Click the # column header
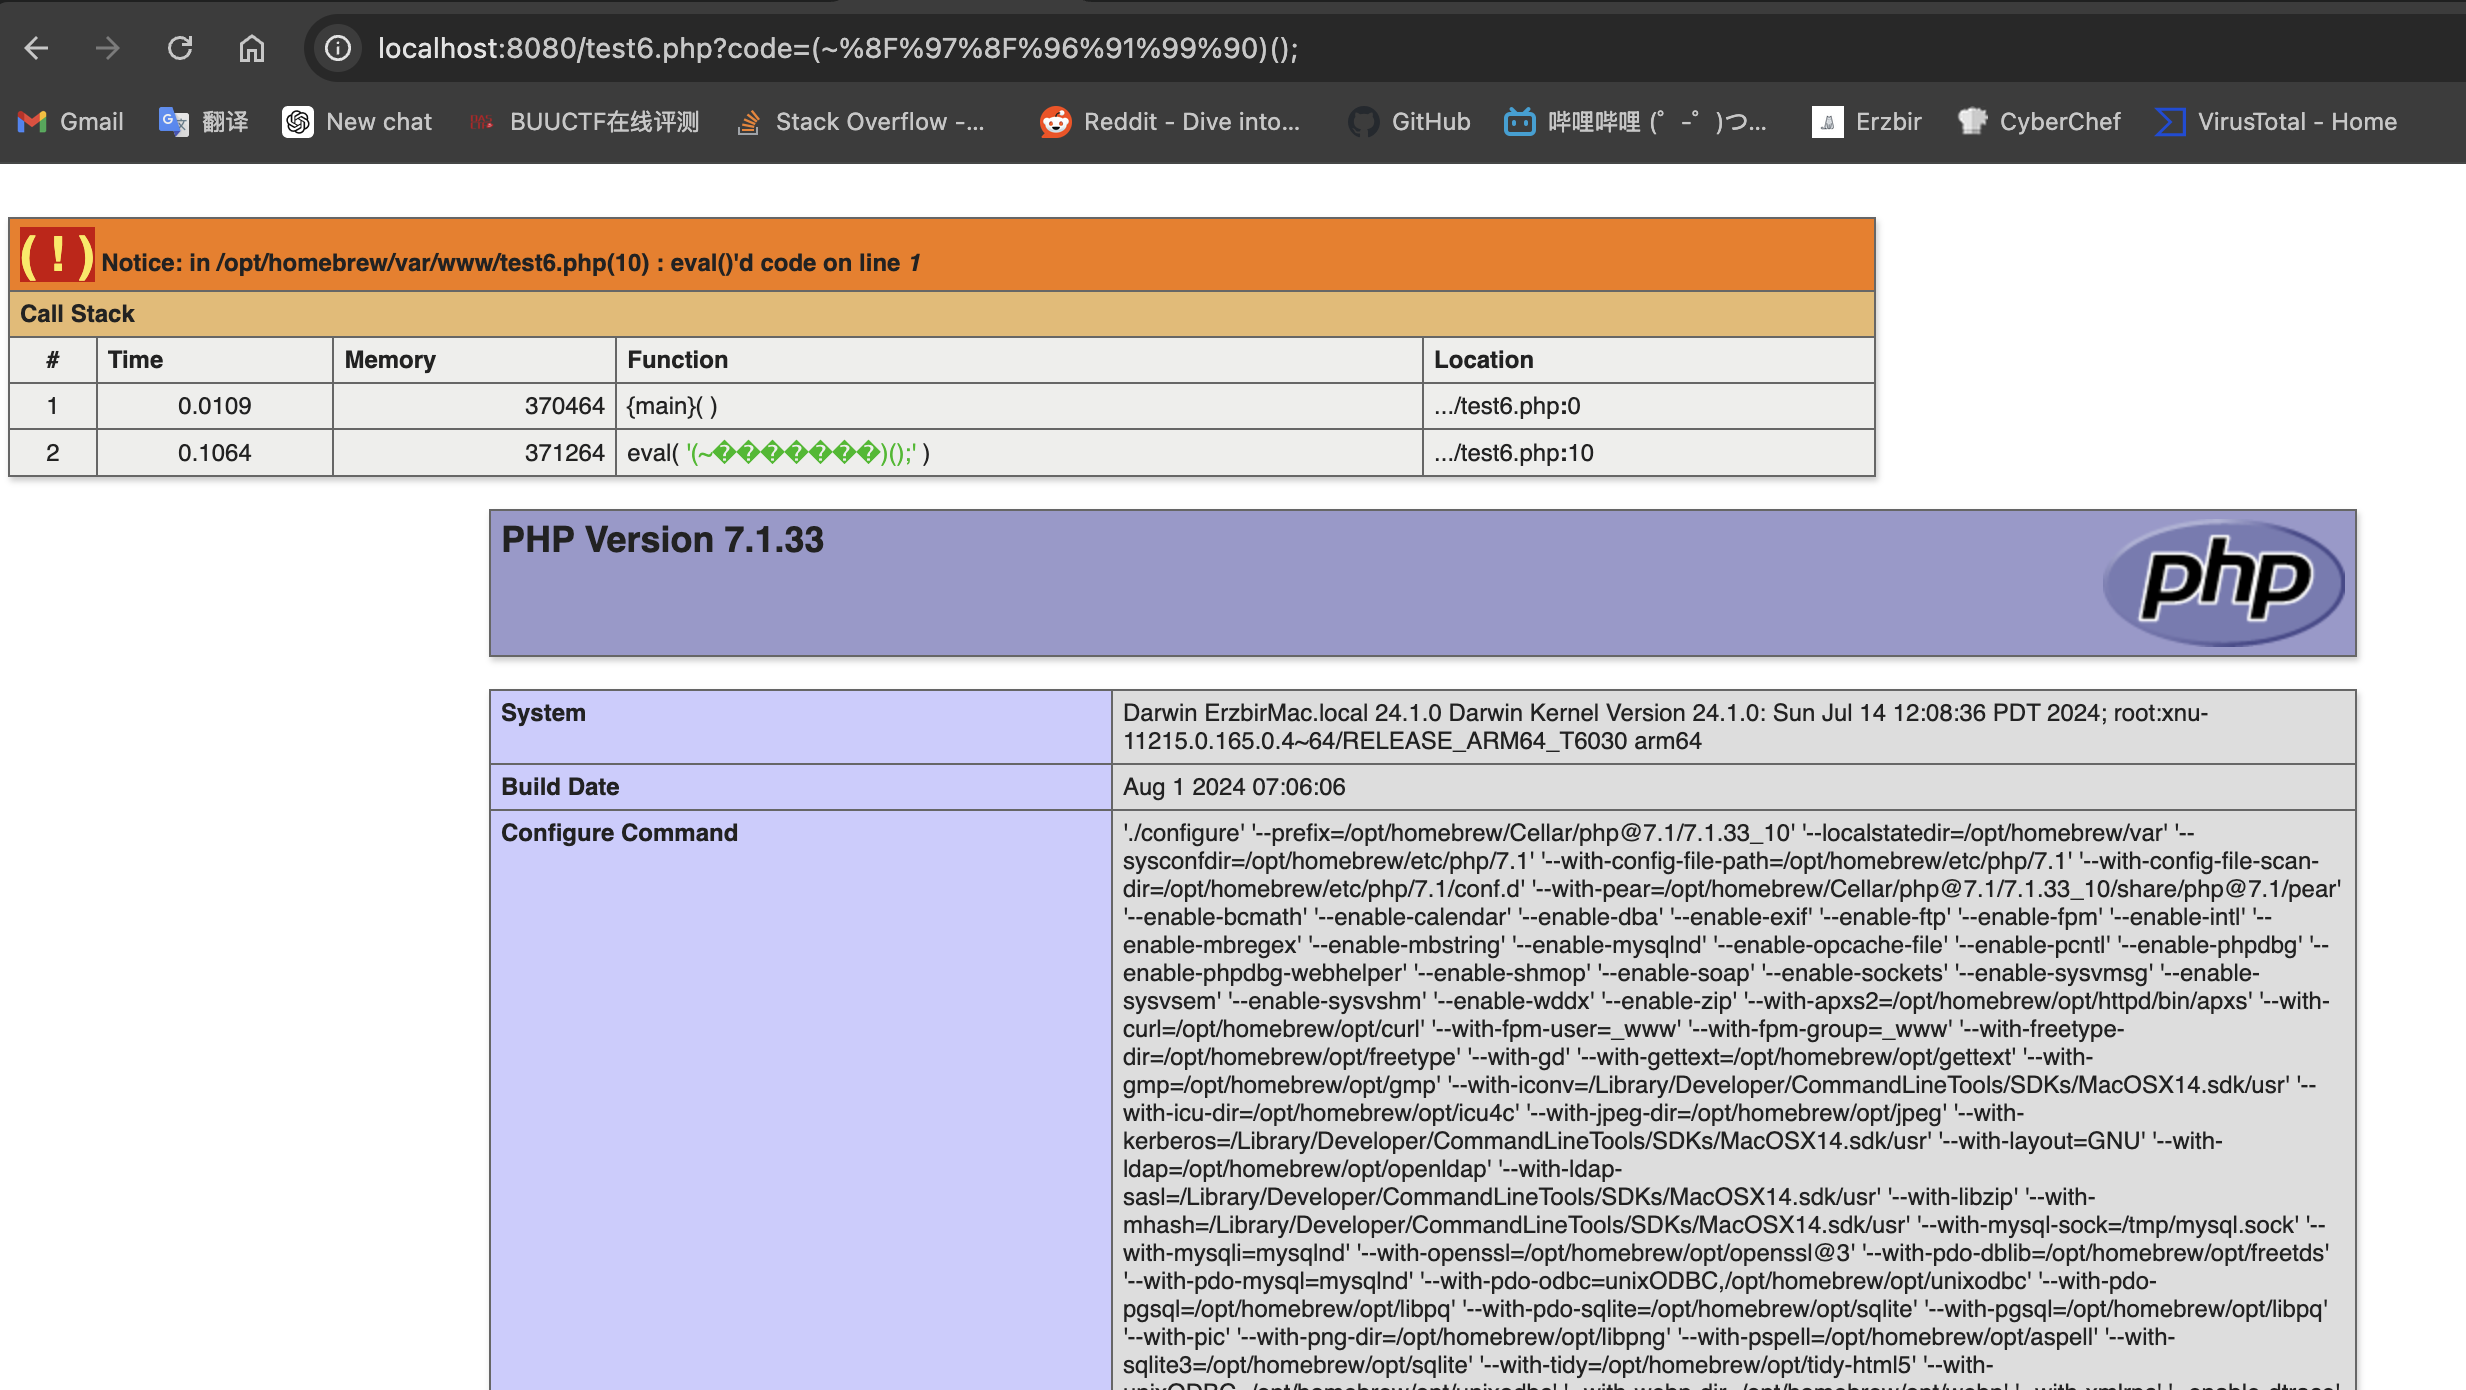The image size is (2466, 1390). 52,360
